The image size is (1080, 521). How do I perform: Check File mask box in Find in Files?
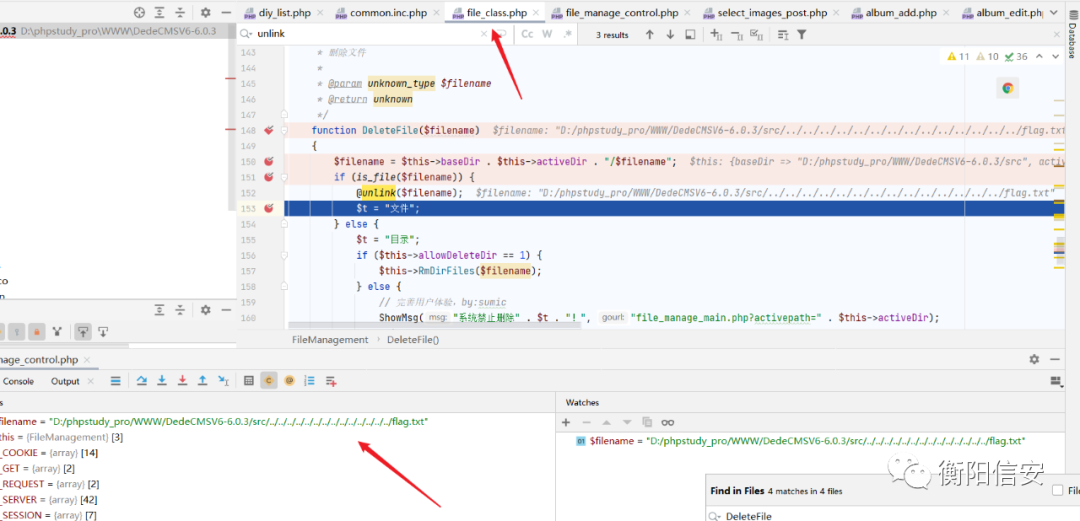(x=1057, y=491)
